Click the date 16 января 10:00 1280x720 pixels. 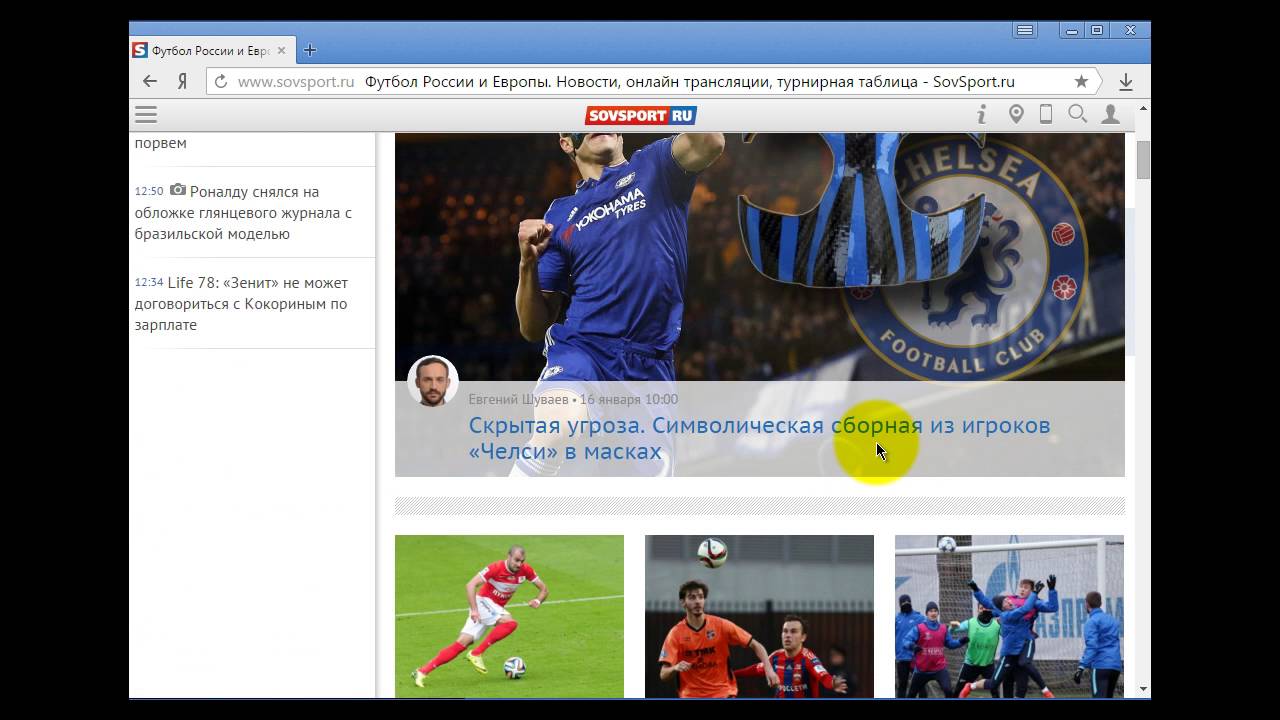629,399
